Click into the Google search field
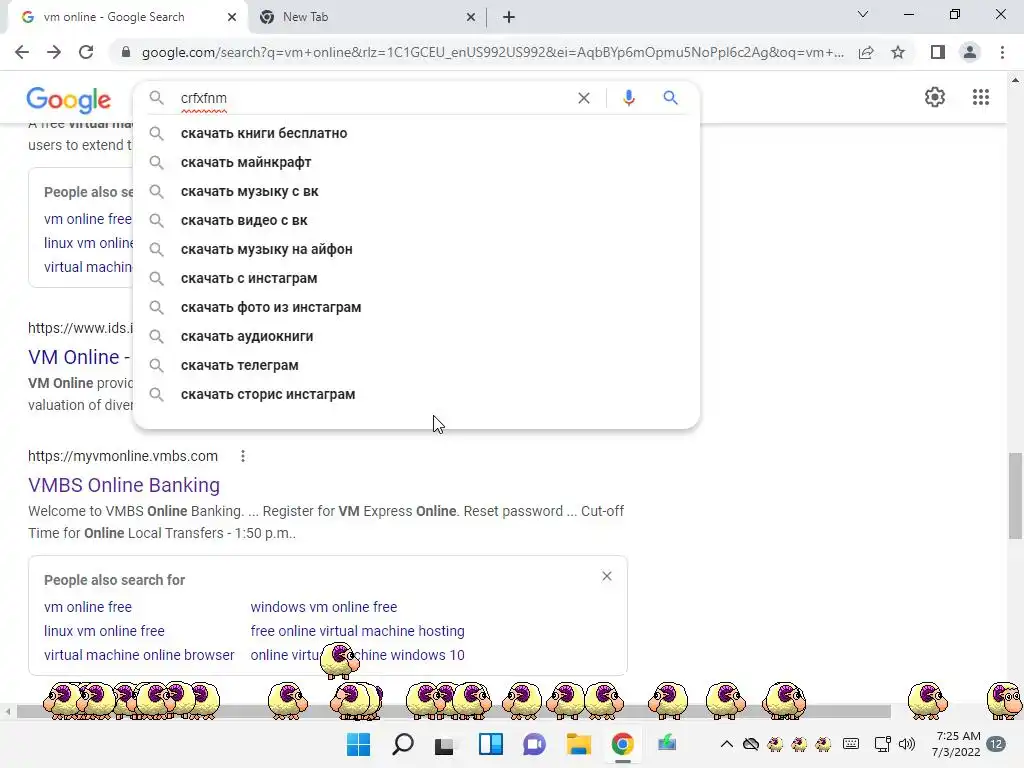Screen dimensions: 1024x768 pos(372,98)
